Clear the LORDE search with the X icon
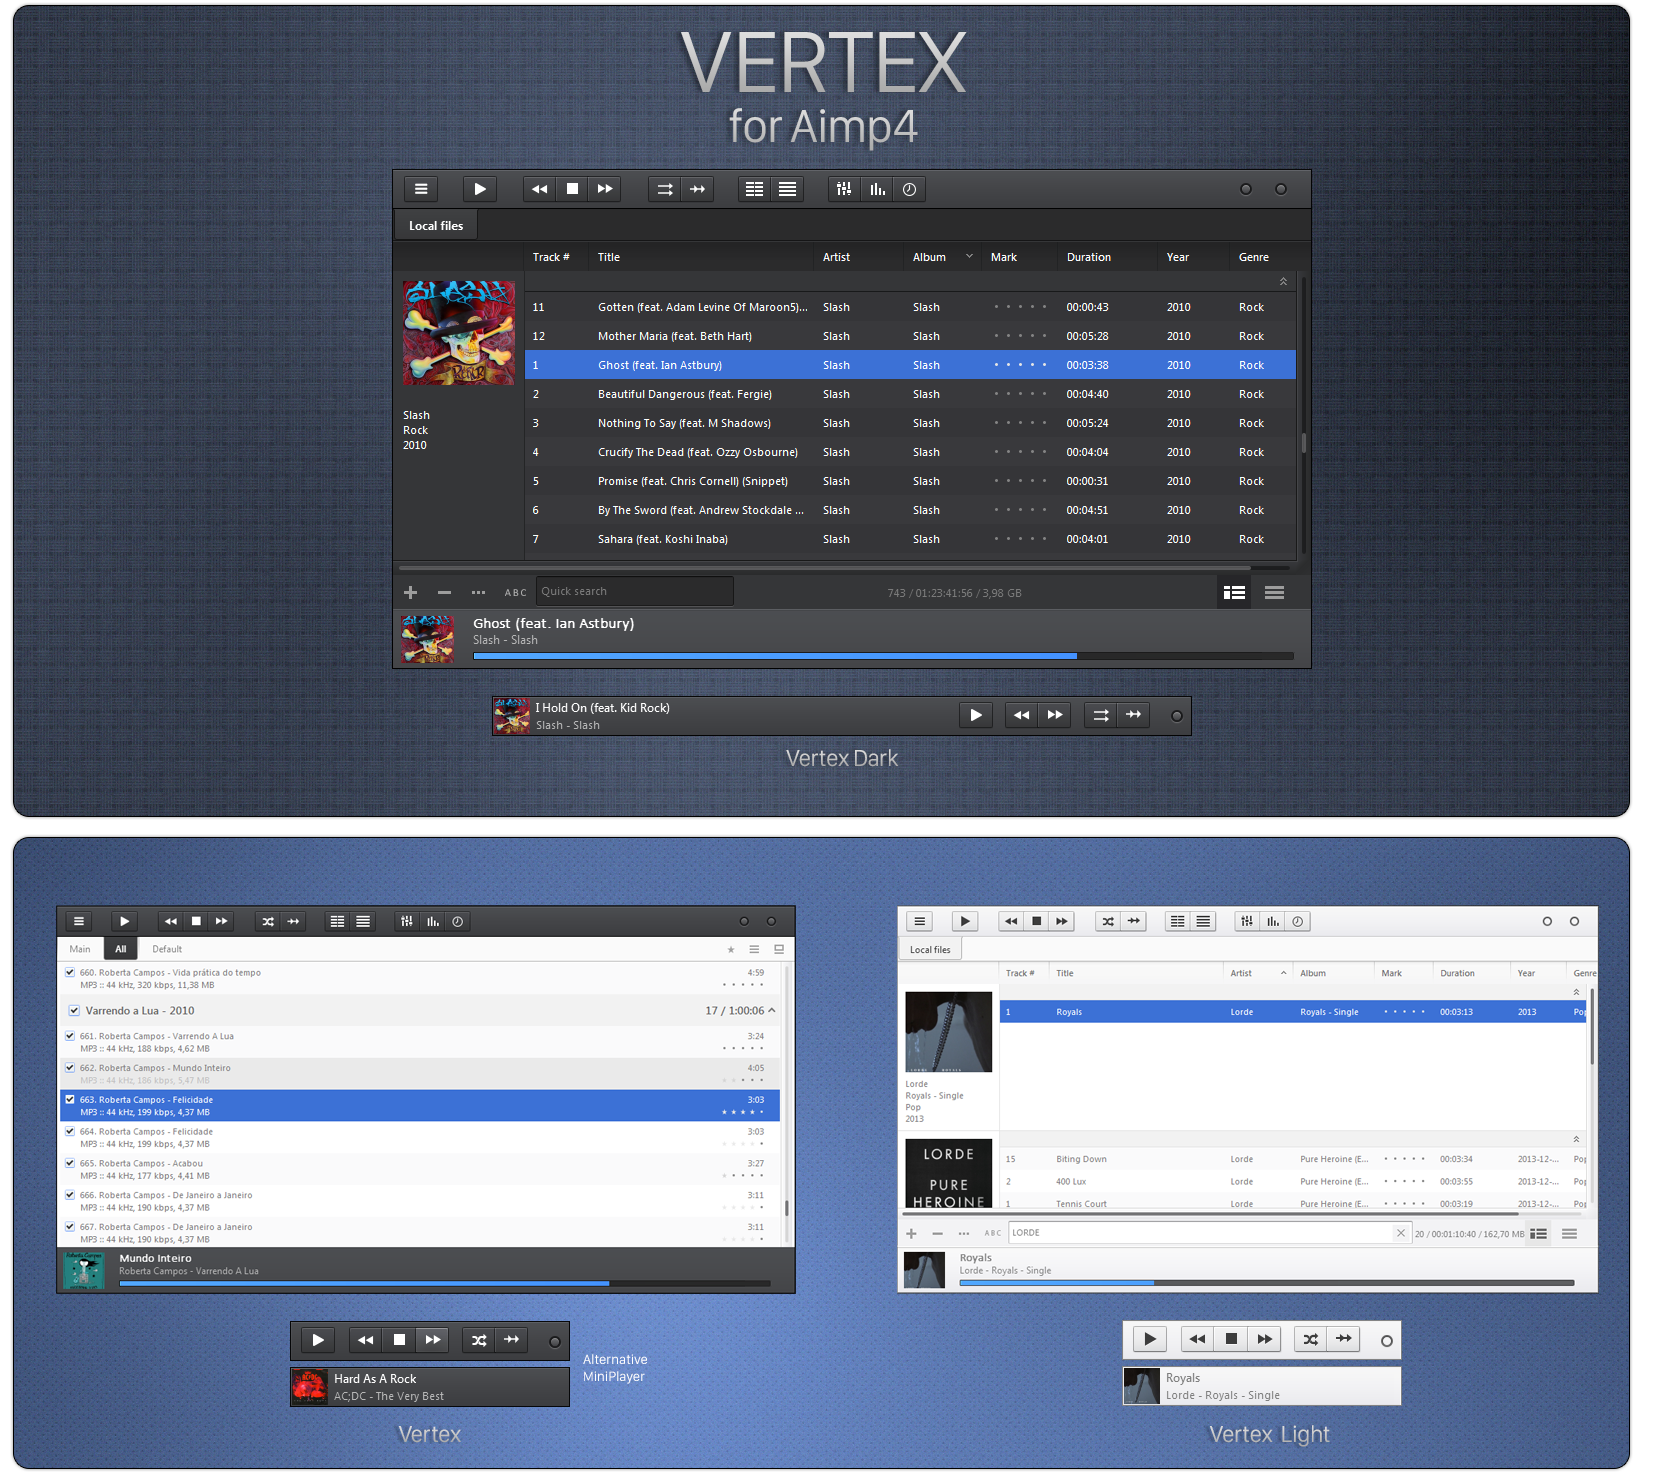The height and width of the screenshot is (1484, 1653). [1401, 1233]
